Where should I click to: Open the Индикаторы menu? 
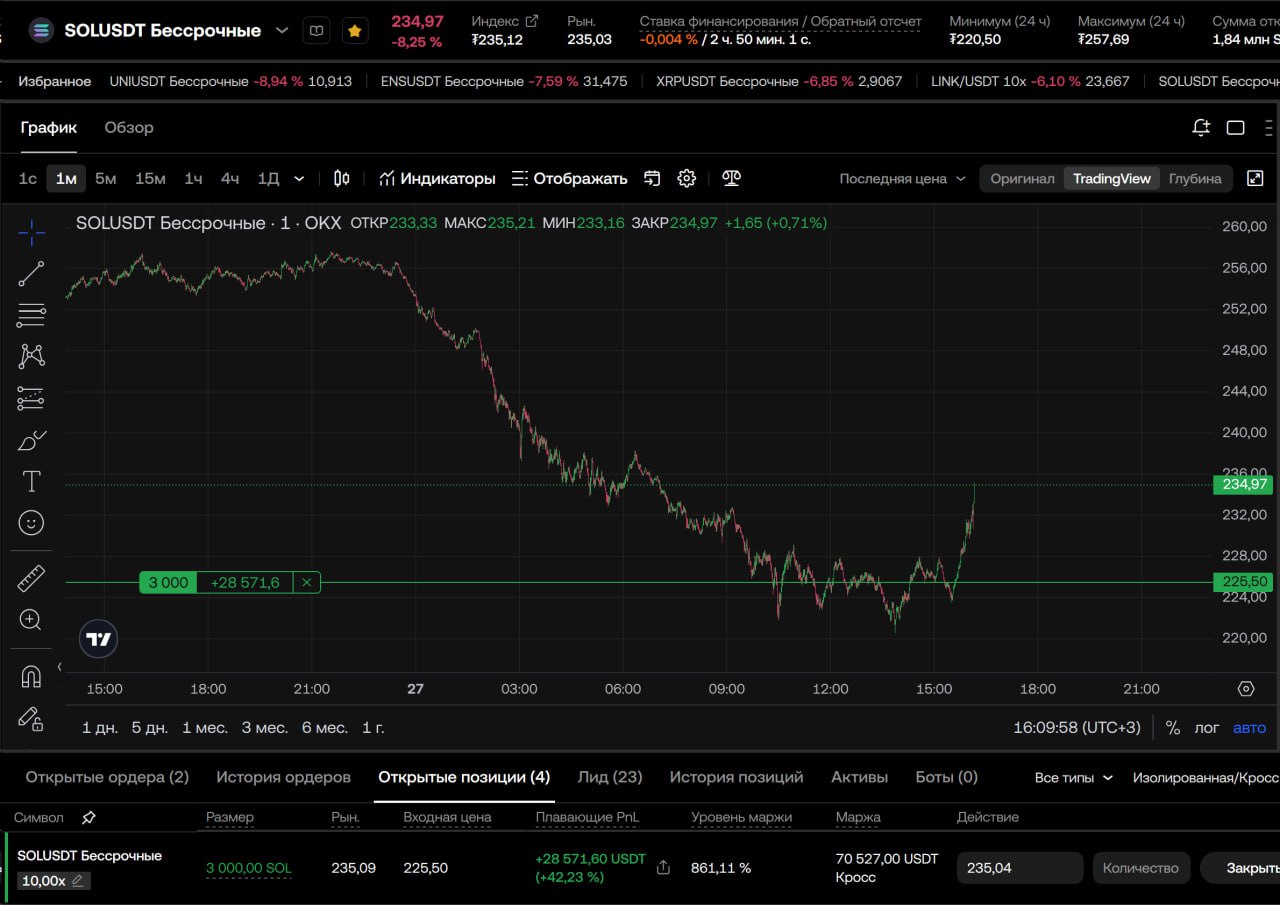point(437,178)
